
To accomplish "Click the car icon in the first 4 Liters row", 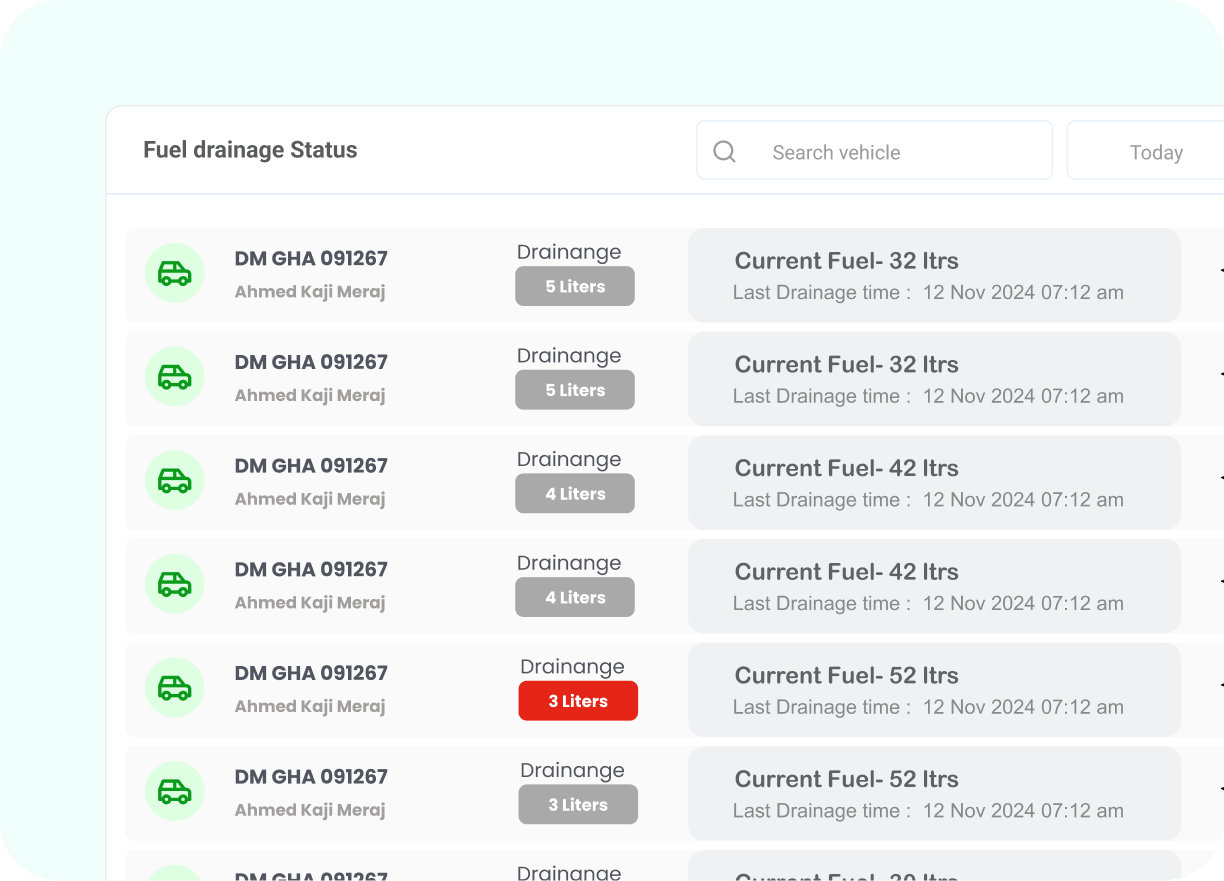I will [175, 481].
